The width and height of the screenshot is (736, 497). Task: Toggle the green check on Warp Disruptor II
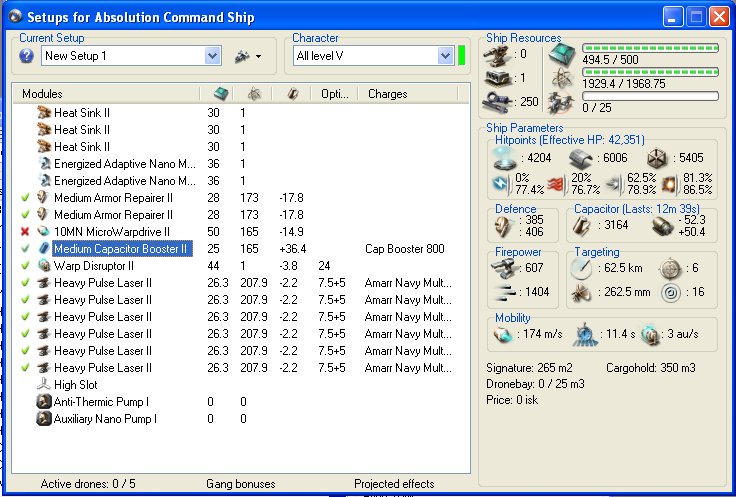click(x=25, y=266)
